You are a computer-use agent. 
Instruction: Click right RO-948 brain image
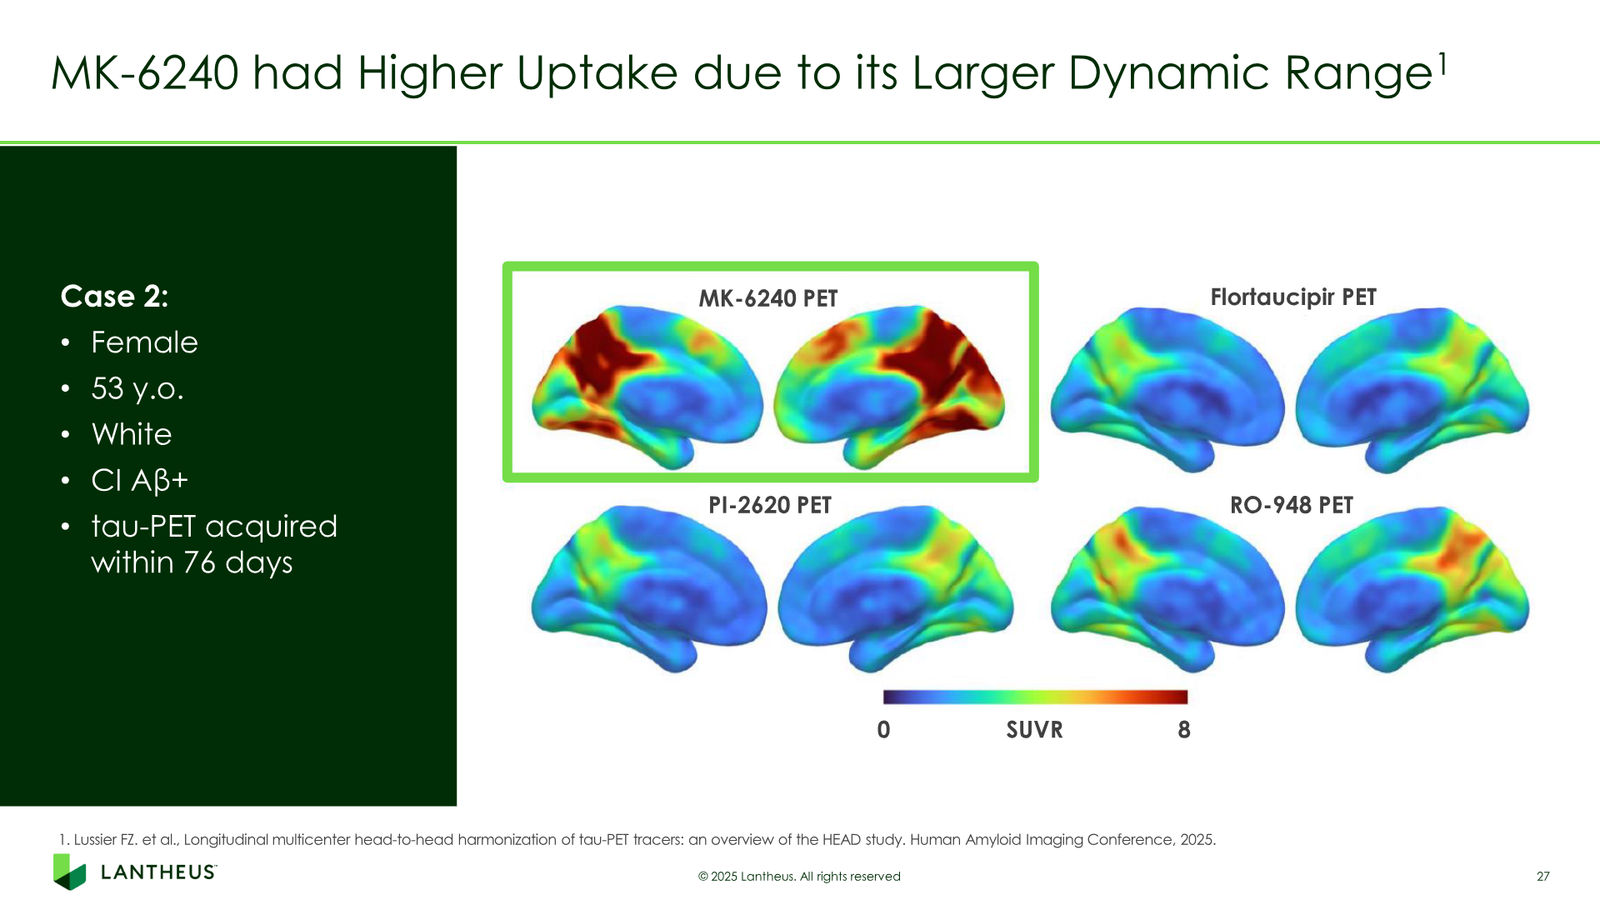(x=1412, y=588)
